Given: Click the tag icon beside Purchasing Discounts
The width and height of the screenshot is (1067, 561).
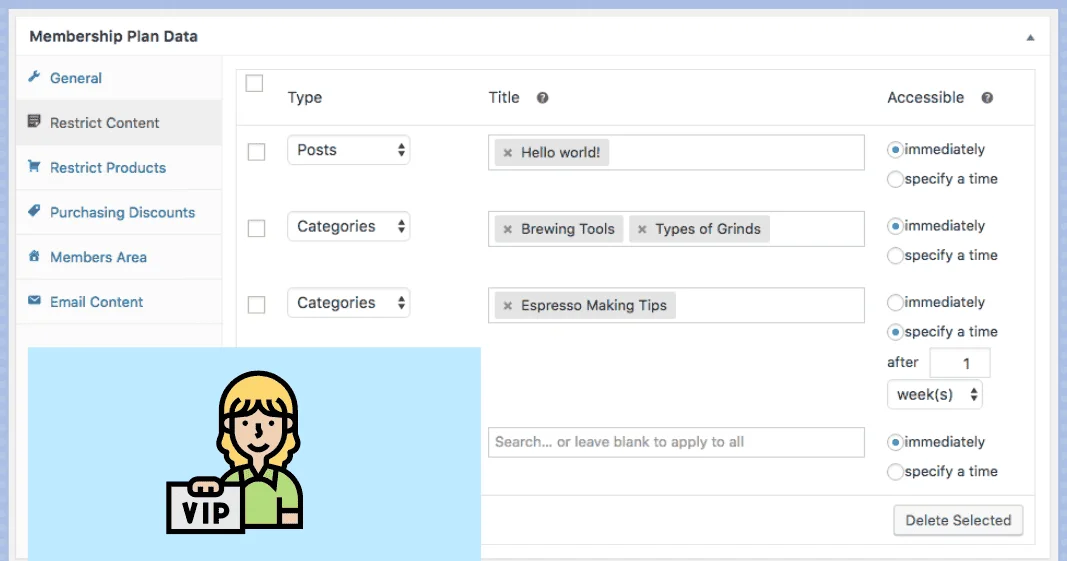Looking at the screenshot, I should pyautogui.click(x=34, y=211).
